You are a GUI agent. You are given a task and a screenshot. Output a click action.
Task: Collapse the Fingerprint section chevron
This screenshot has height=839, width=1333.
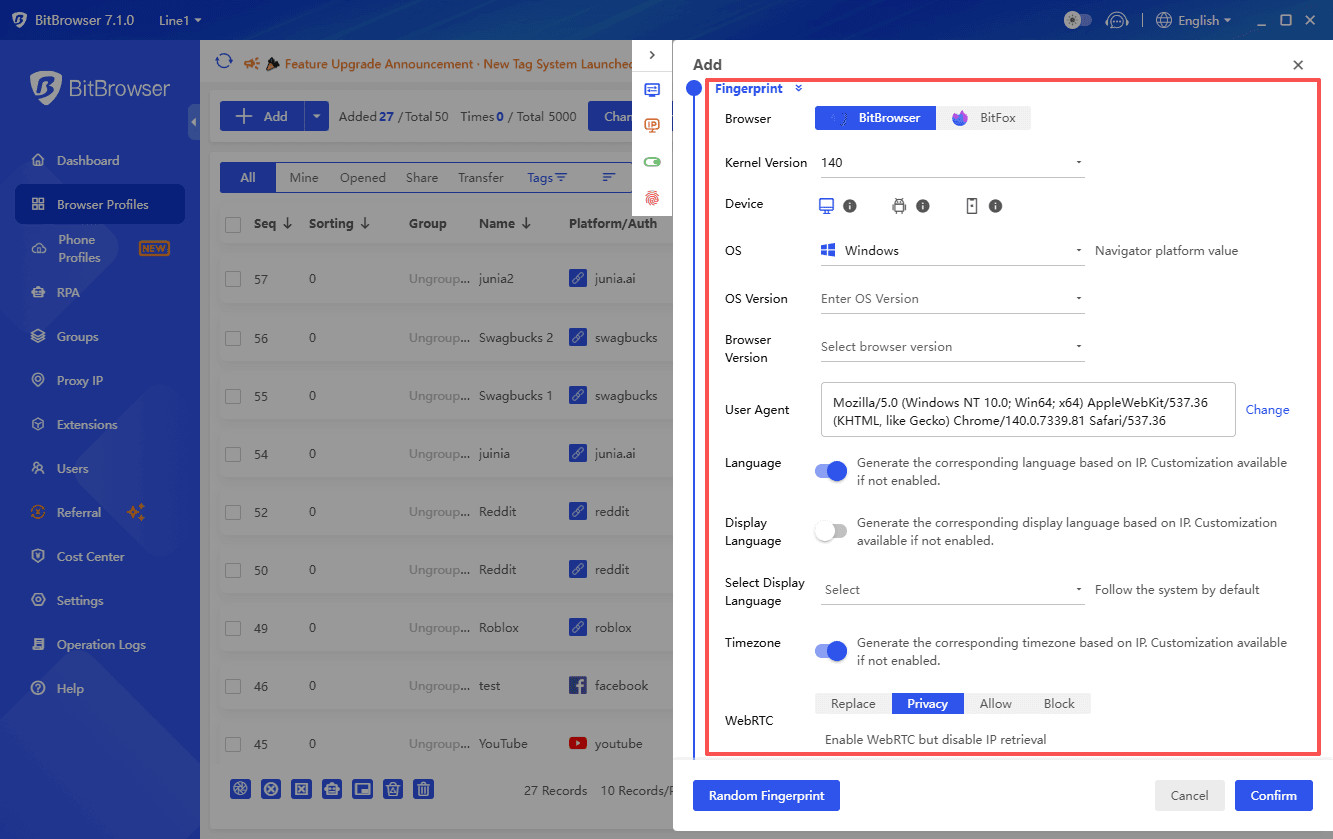pos(799,89)
